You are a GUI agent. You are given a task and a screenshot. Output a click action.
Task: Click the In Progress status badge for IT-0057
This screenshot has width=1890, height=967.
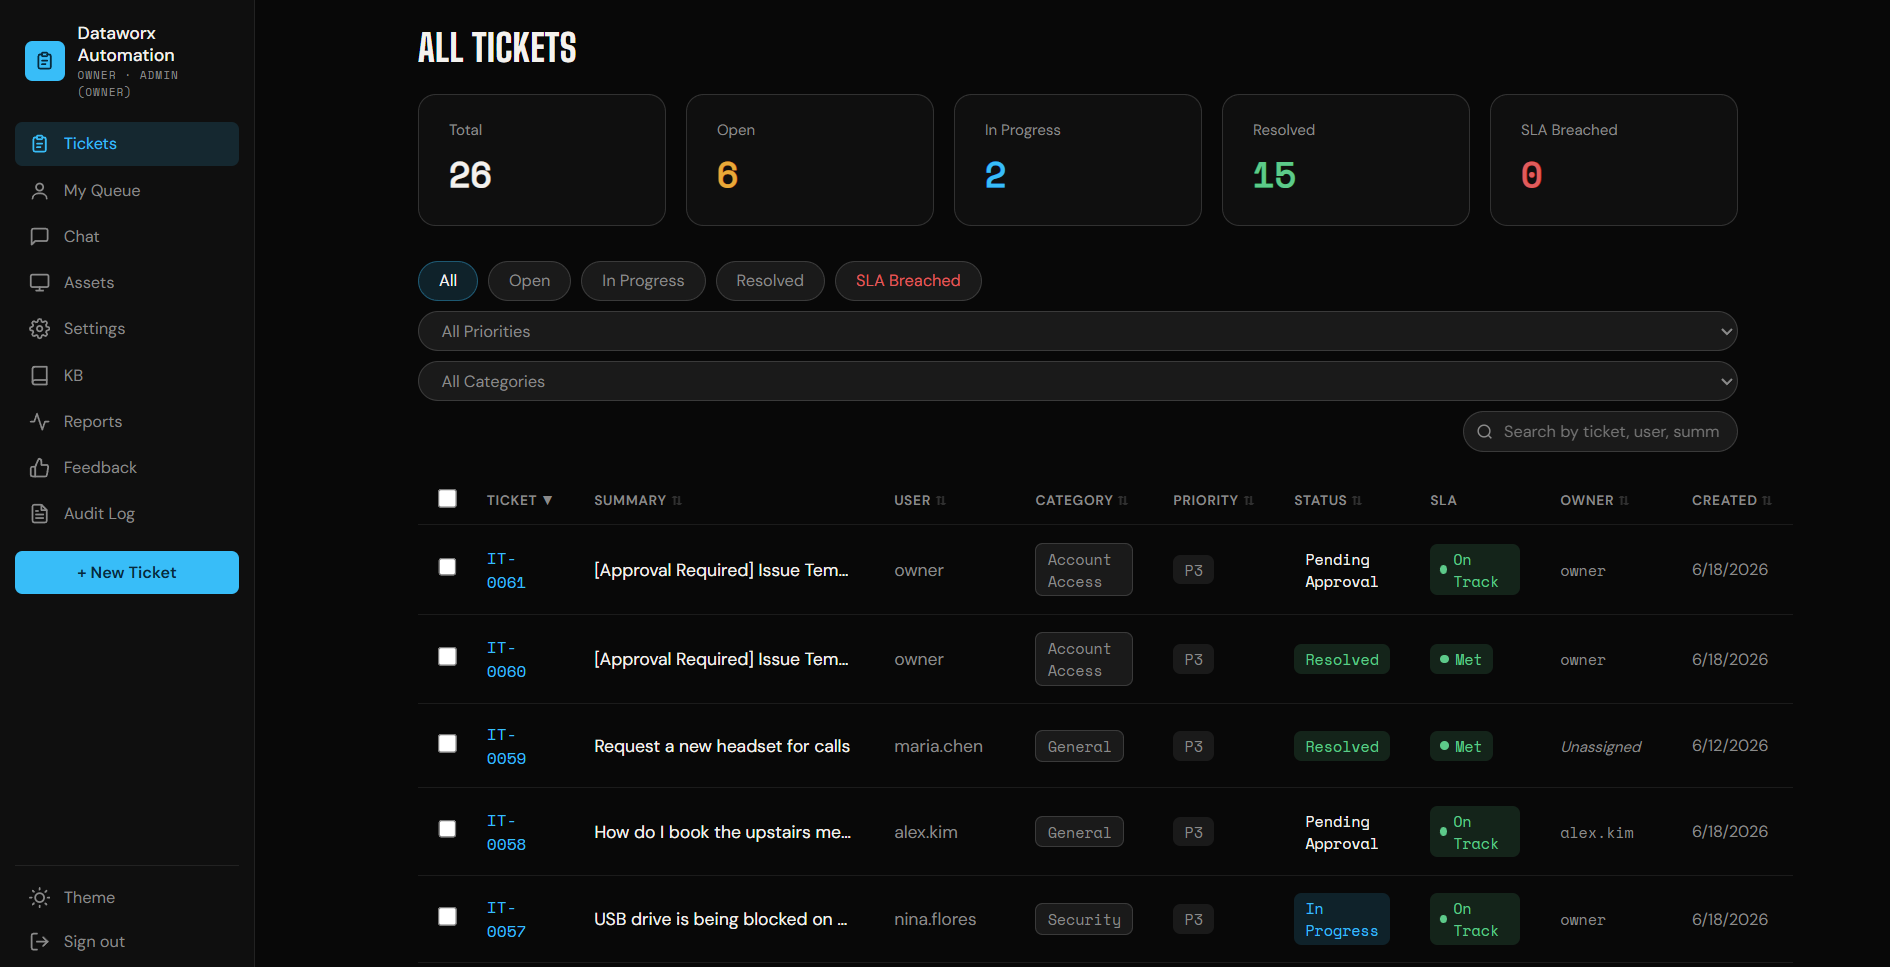[1342, 920]
